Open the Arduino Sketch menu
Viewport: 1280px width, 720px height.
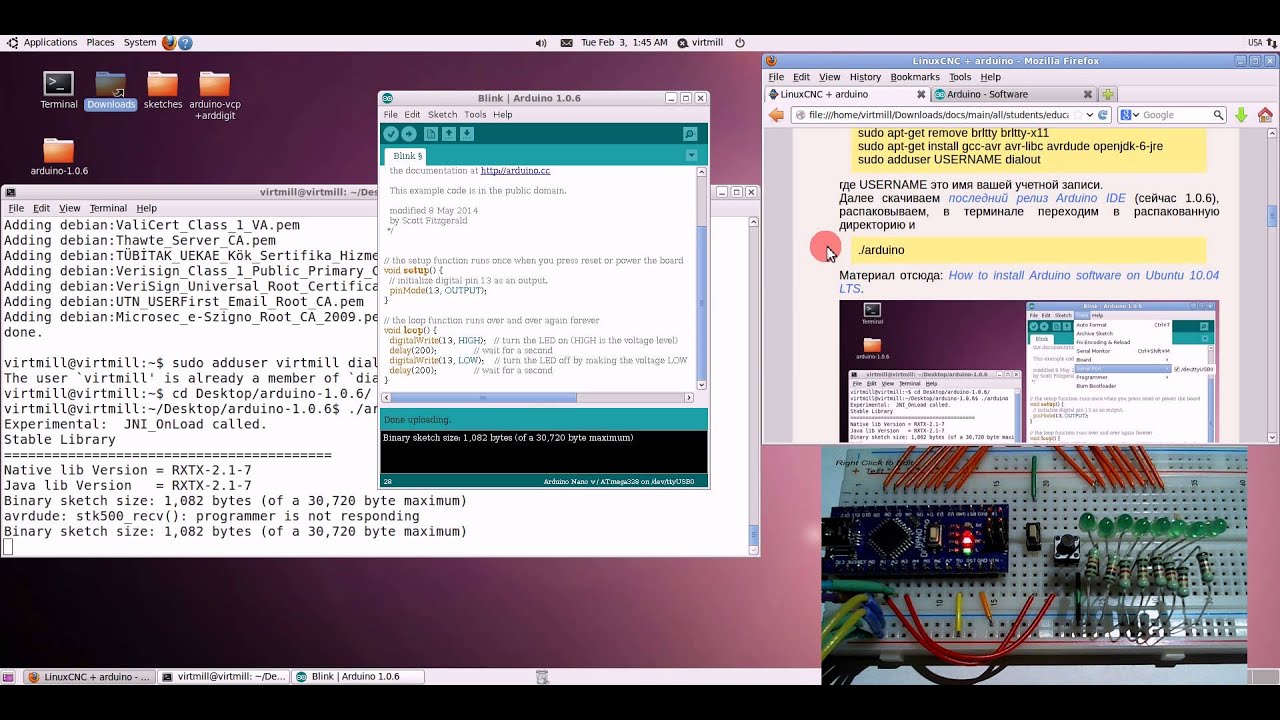coord(442,115)
